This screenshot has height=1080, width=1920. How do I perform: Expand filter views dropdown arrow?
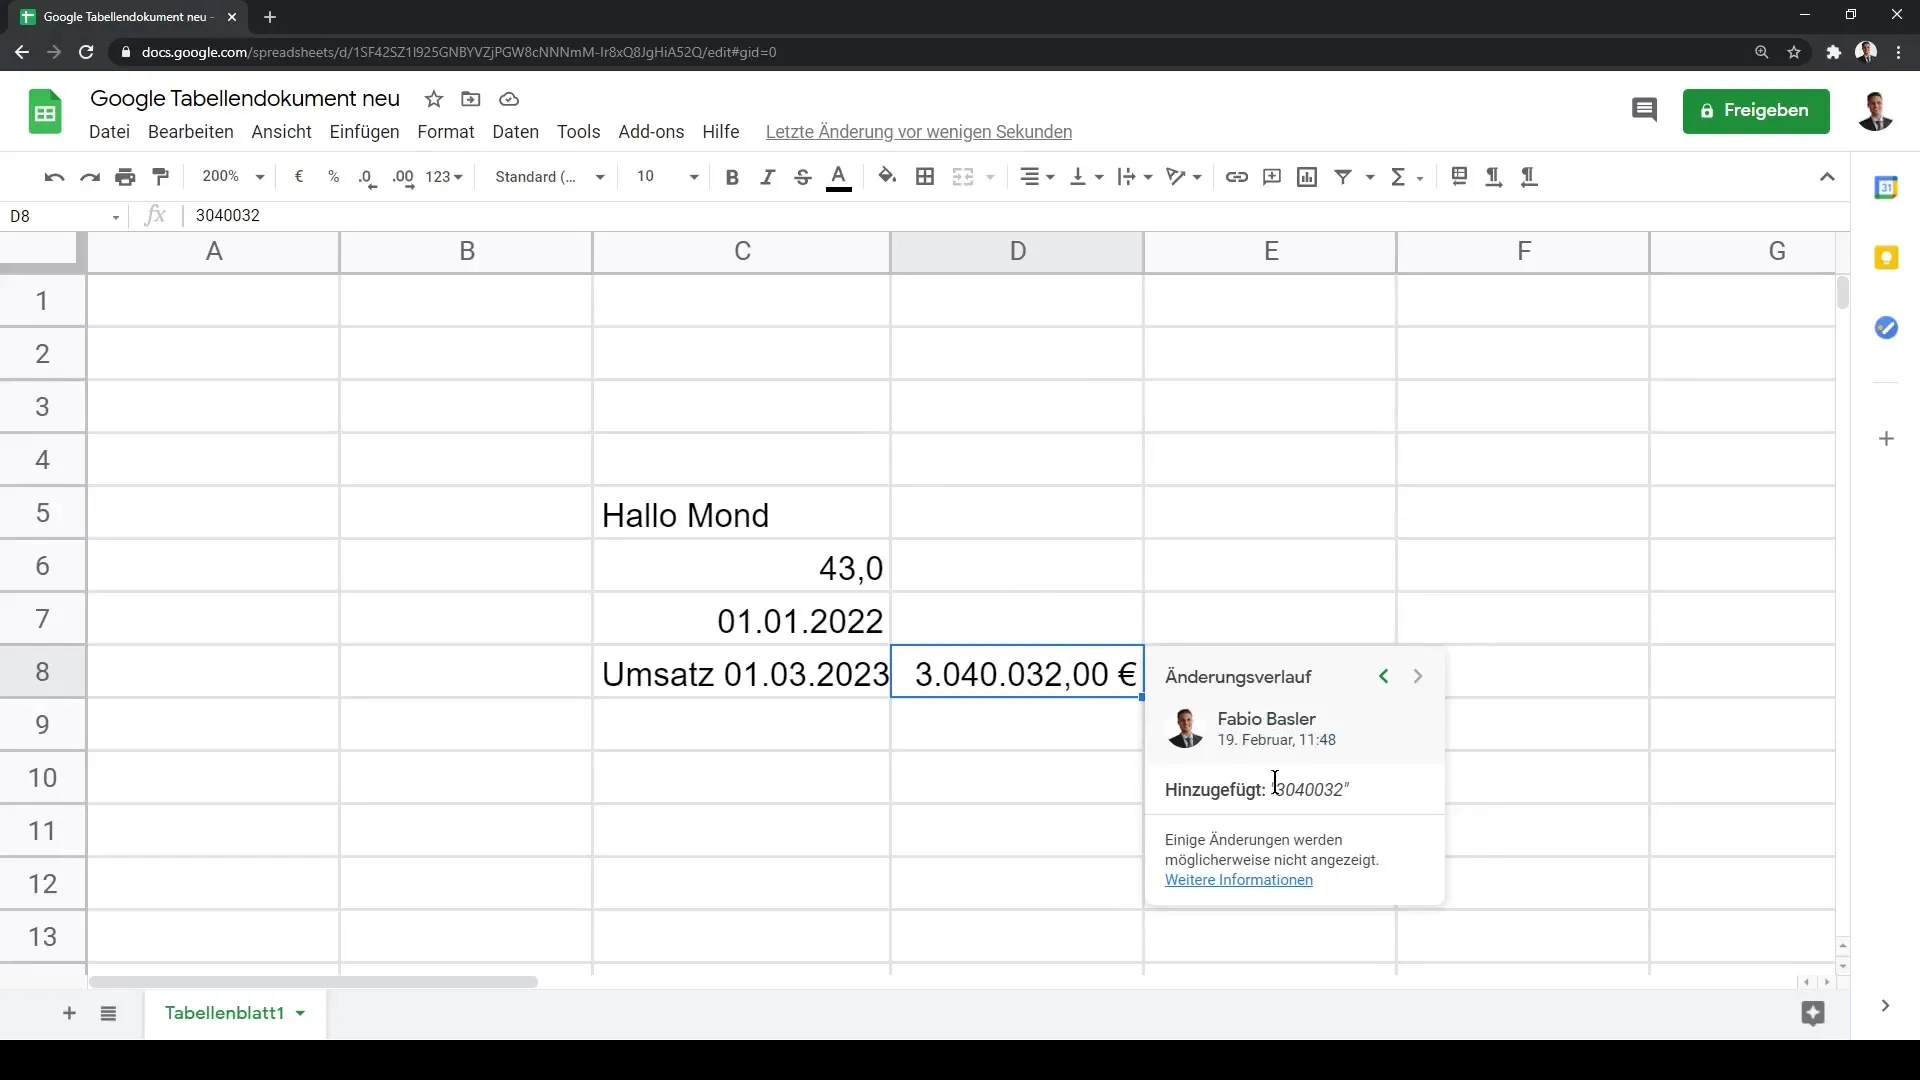[1370, 177]
